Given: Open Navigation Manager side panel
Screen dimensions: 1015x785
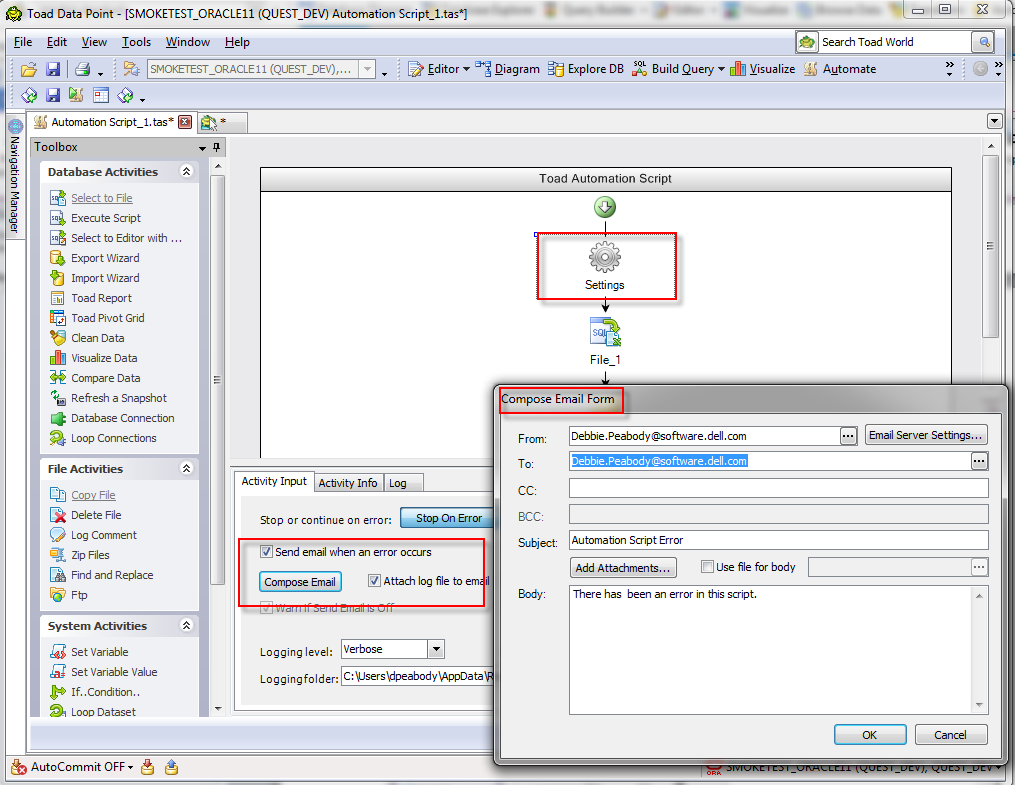Looking at the screenshot, I should click(x=14, y=178).
